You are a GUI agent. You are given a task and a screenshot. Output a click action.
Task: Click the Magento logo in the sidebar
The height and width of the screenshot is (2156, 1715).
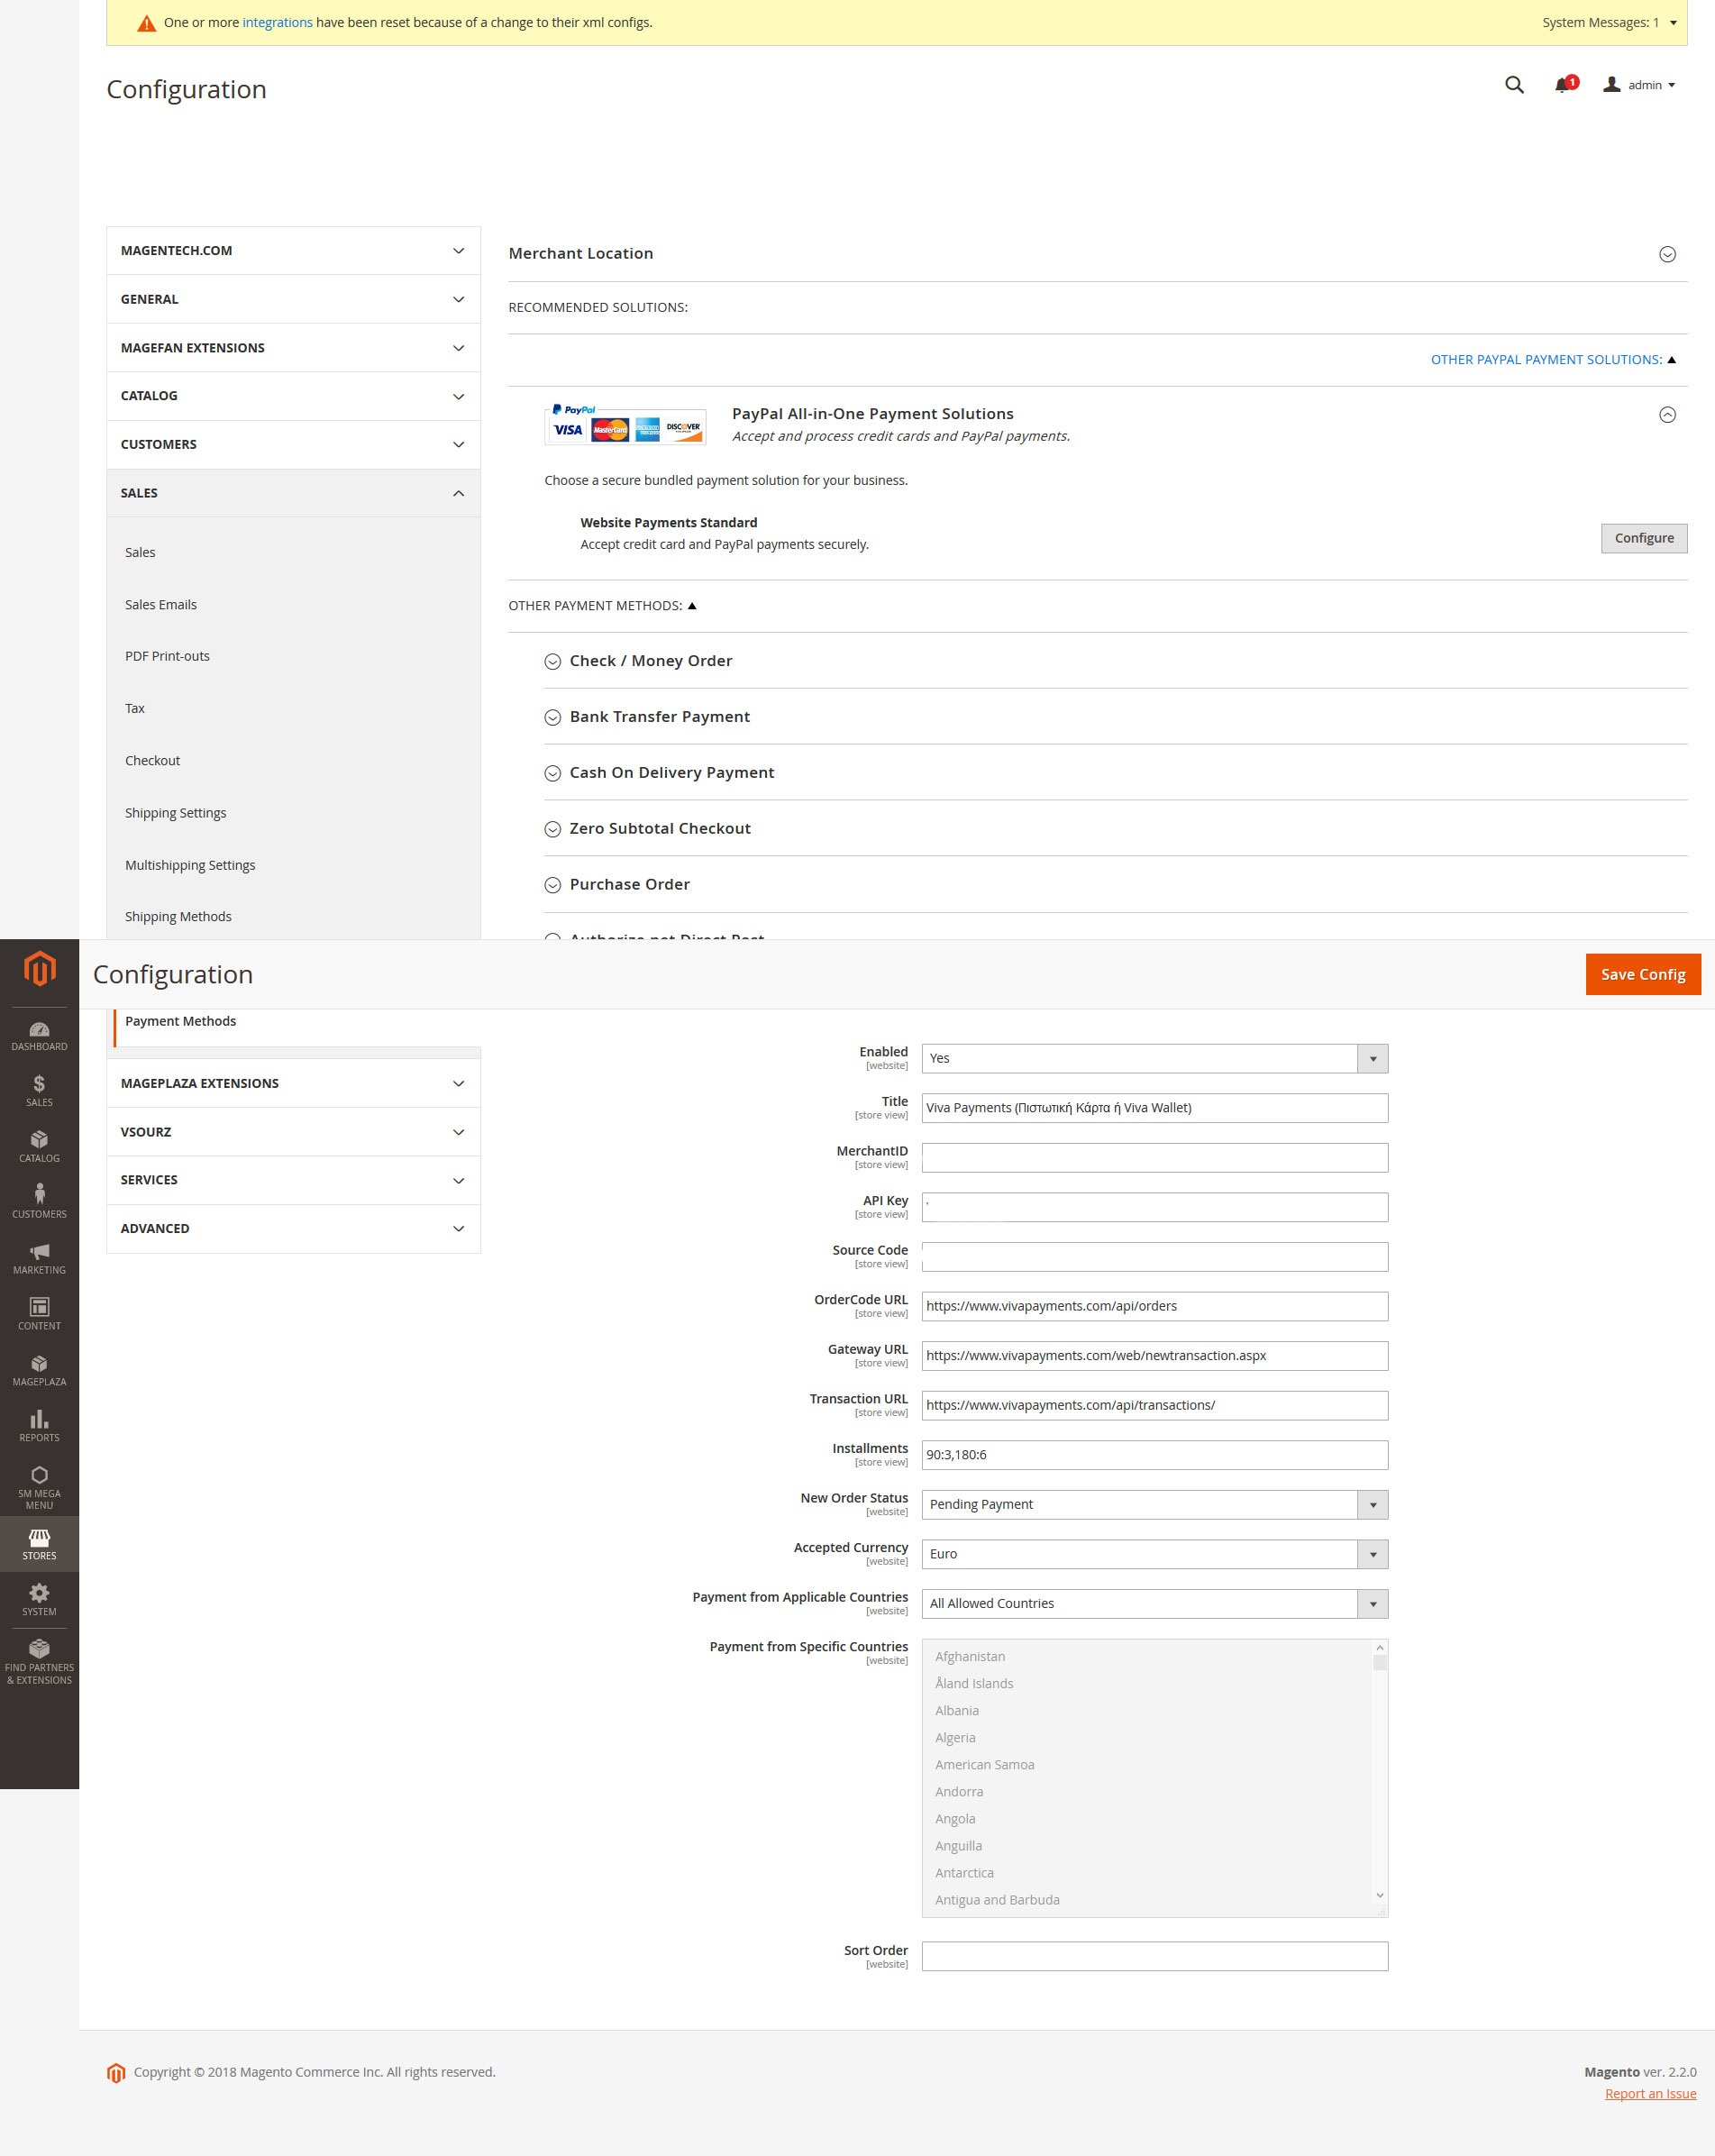[x=39, y=970]
